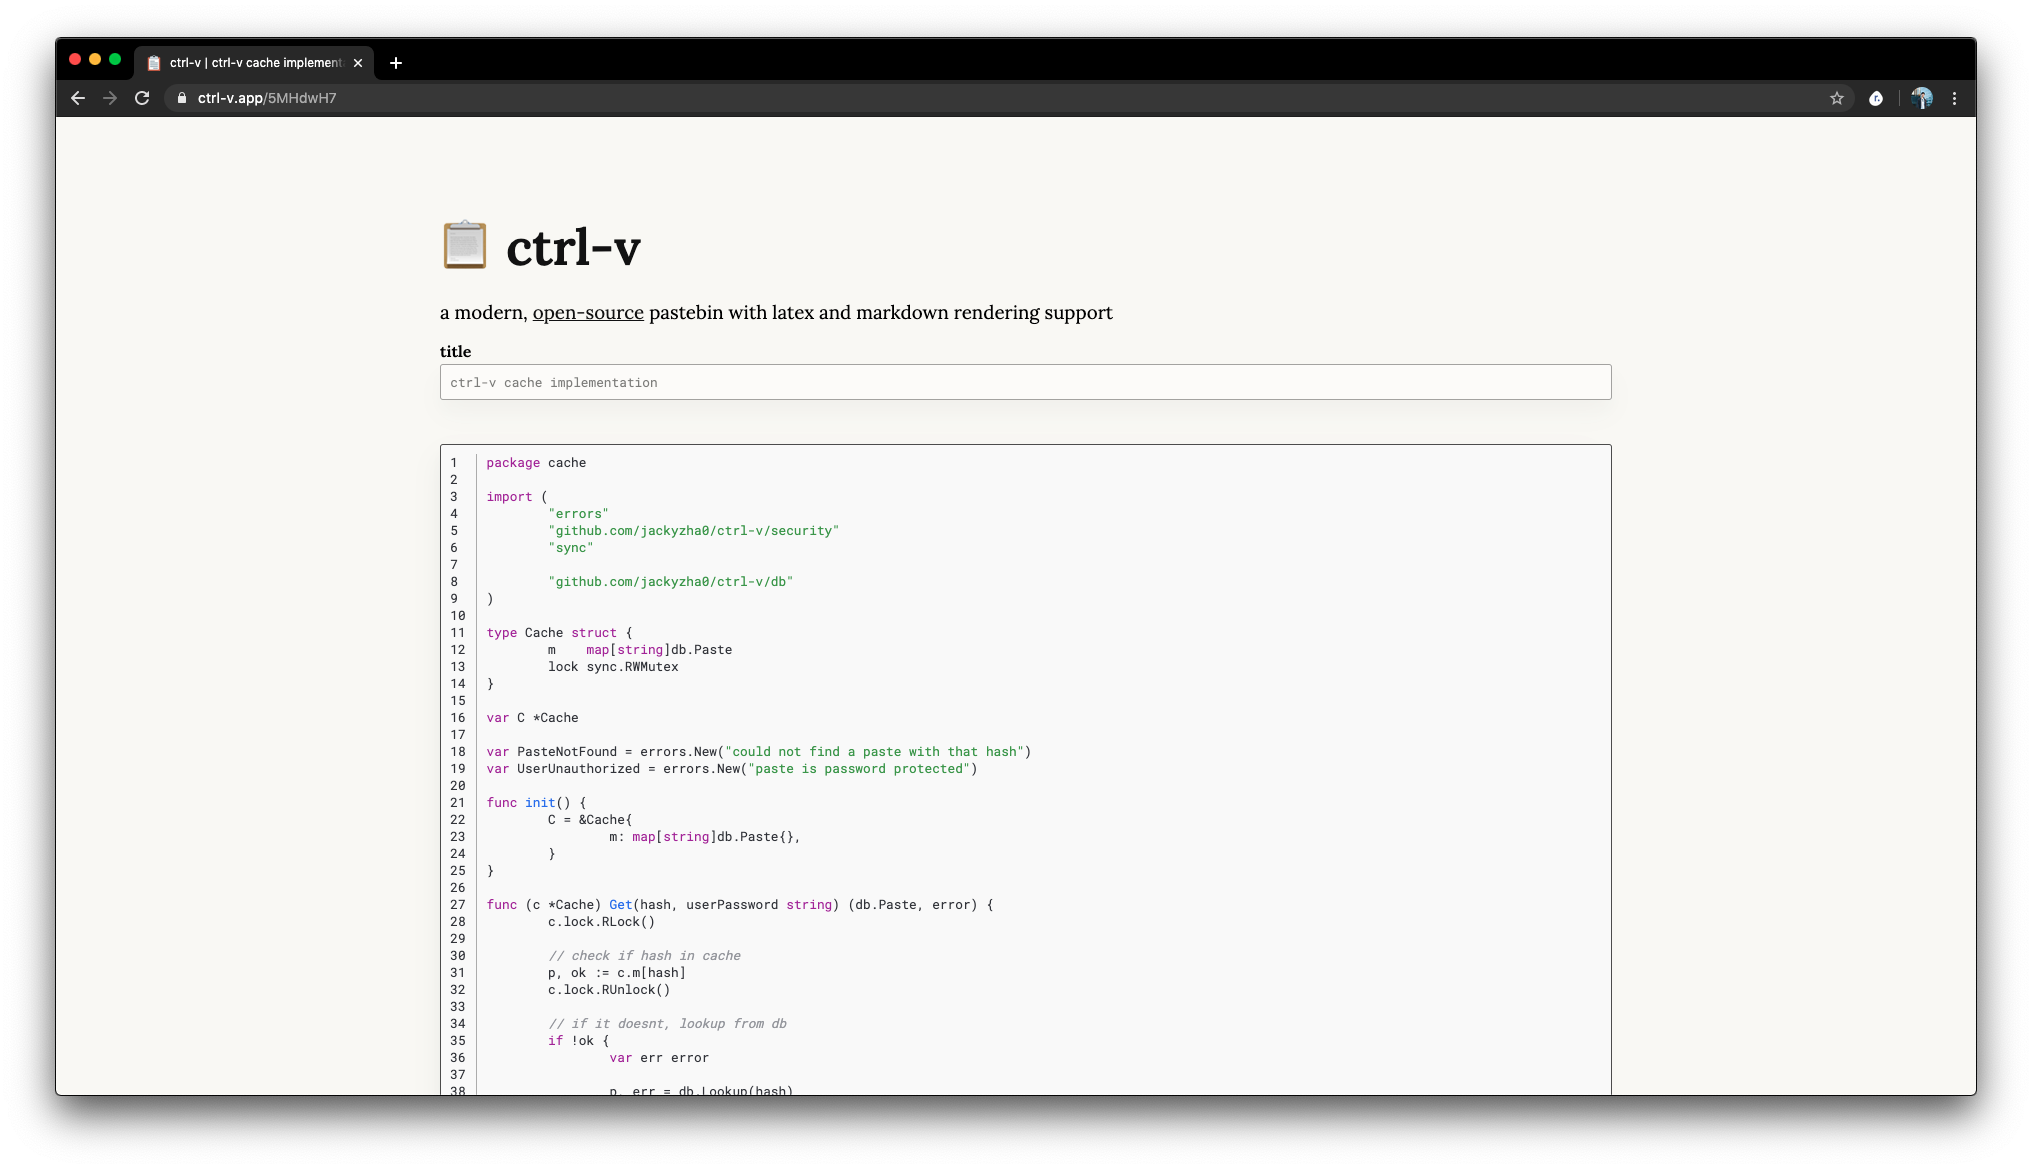The height and width of the screenshot is (1169, 2032).
Task: Open a new browser tab
Action: pos(396,63)
